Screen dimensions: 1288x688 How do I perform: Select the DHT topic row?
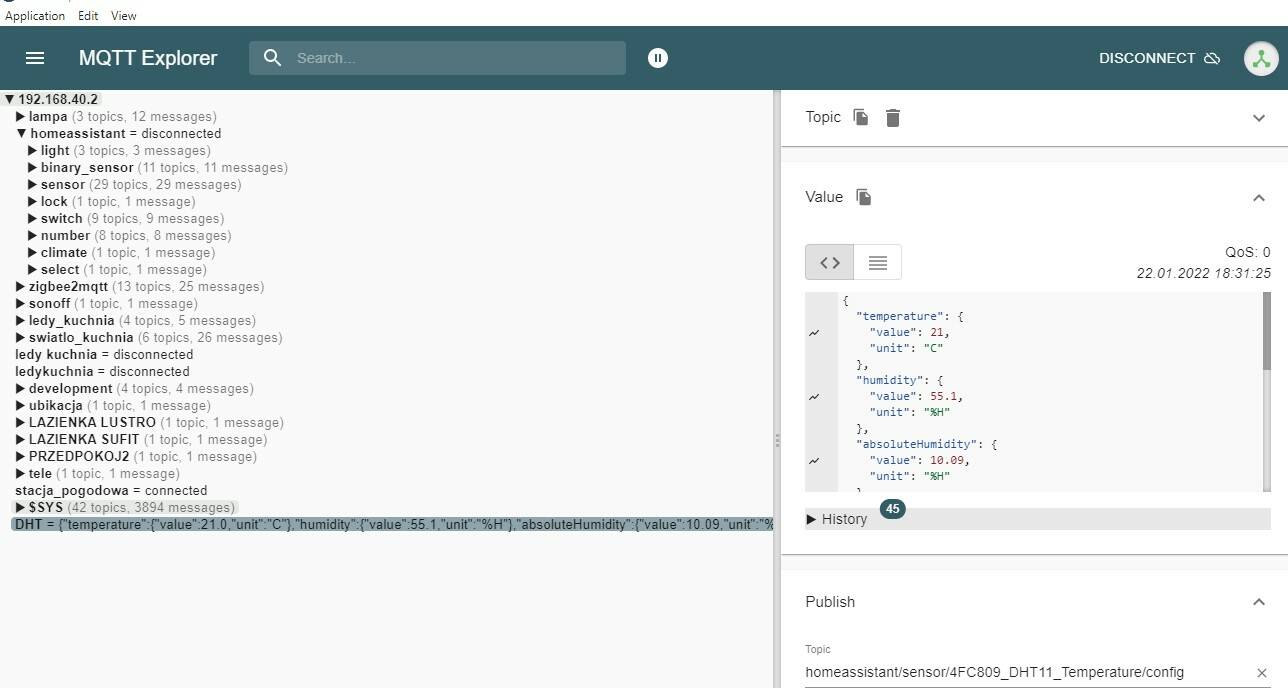point(392,524)
